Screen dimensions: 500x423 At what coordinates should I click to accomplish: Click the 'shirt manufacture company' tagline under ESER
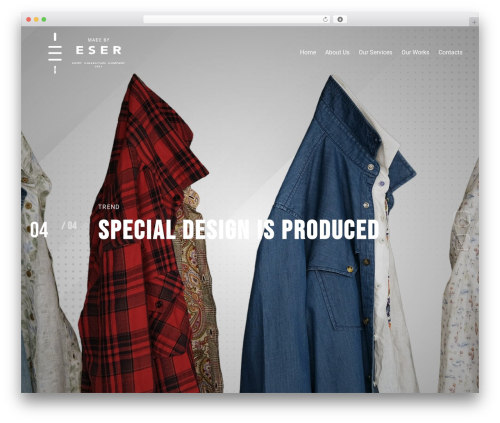coord(98,64)
